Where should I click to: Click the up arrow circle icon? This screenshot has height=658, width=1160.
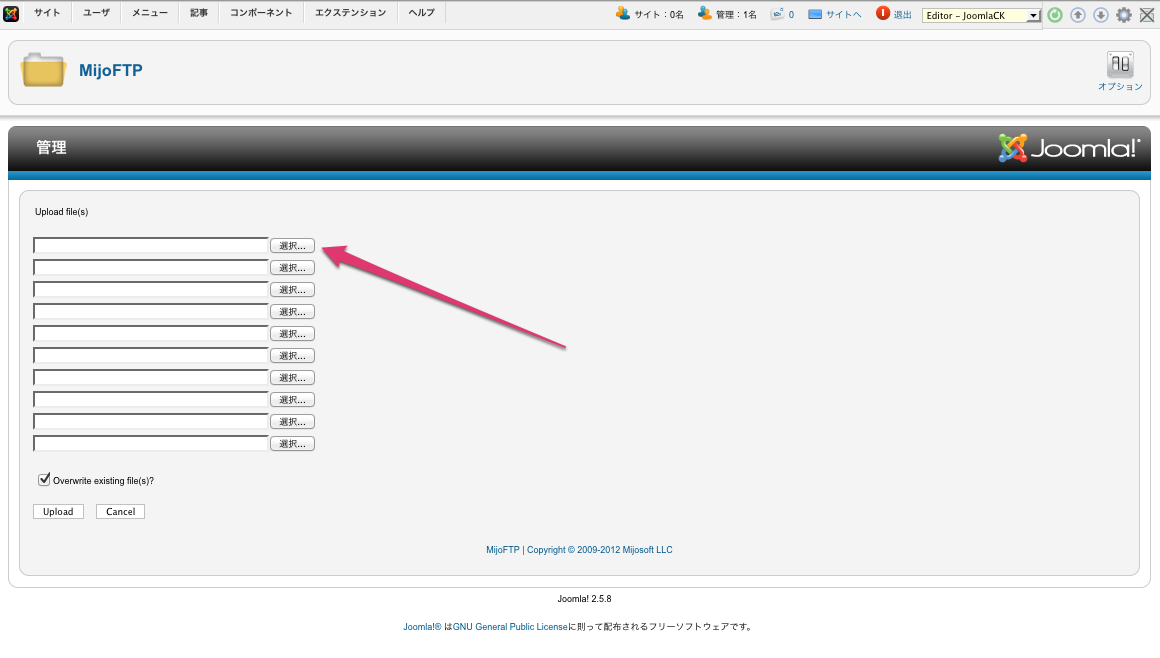pyautogui.click(x=1077, y=15)
